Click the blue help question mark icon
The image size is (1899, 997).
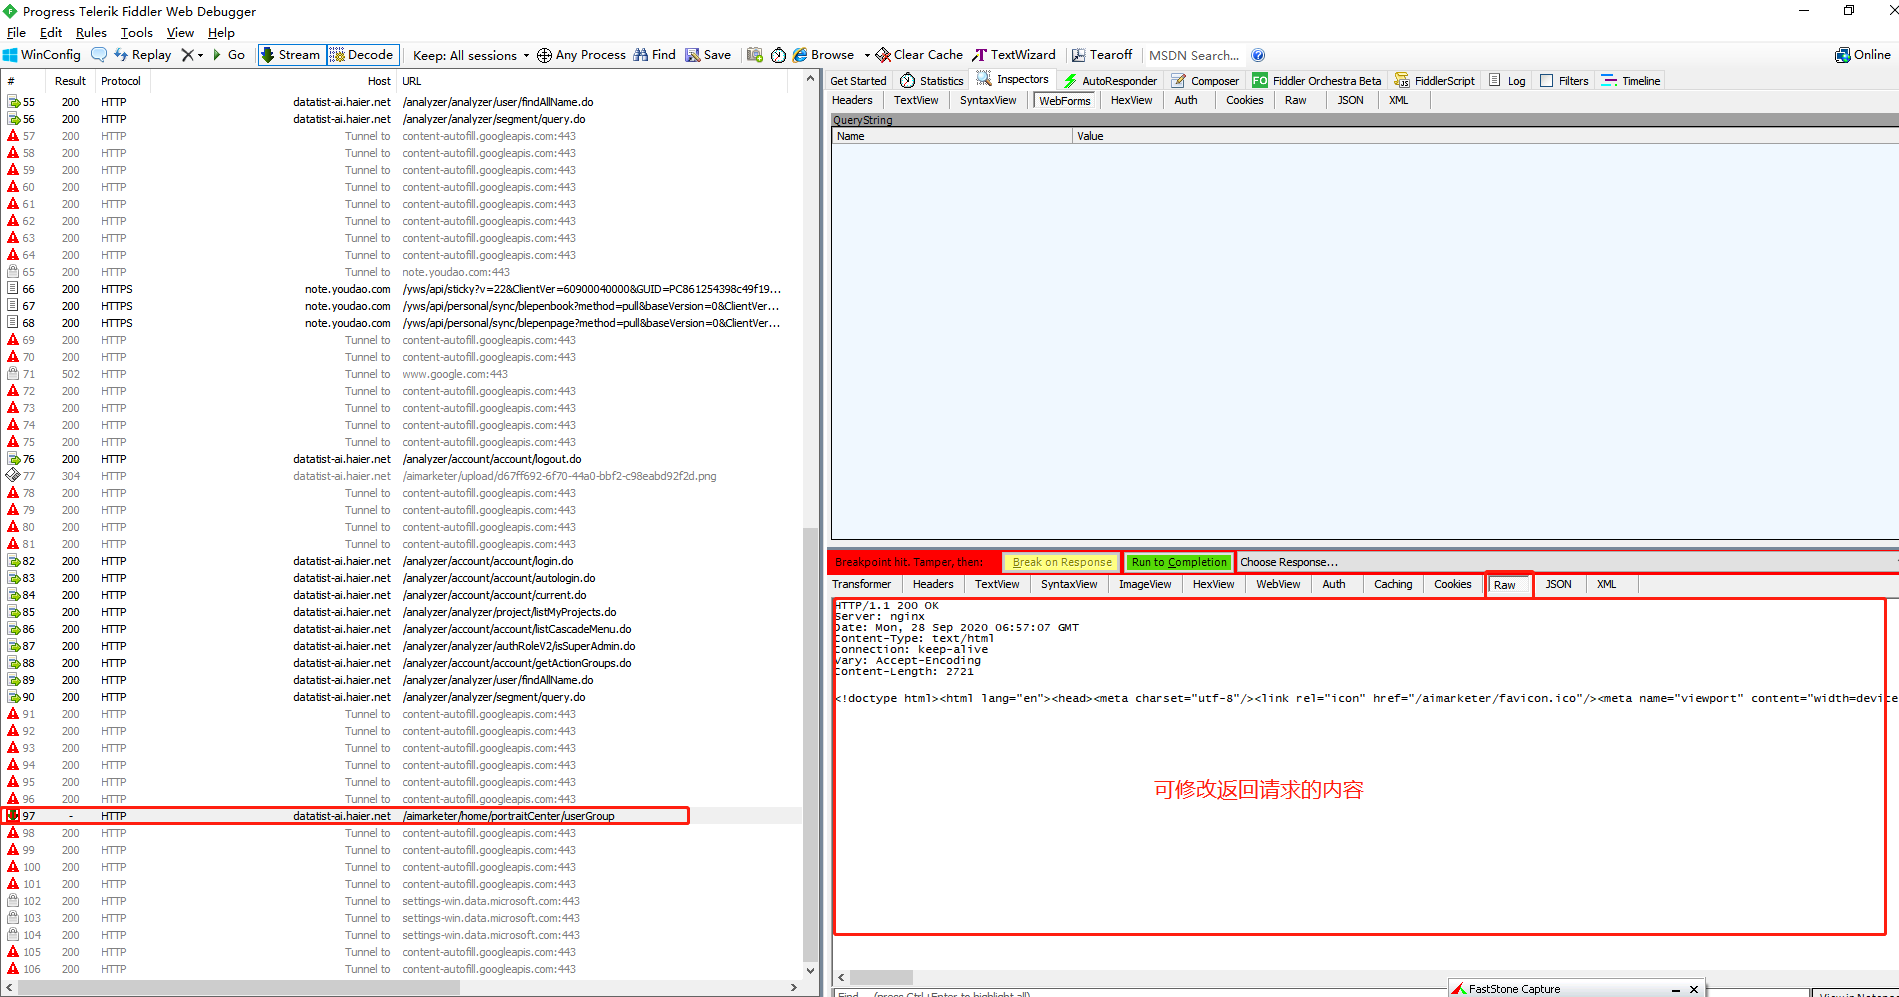coord(1258,55)
